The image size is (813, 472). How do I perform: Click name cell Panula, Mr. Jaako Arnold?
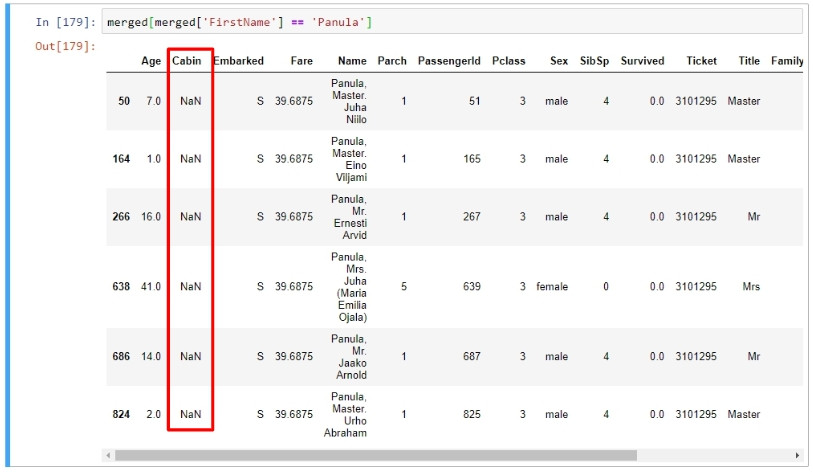click(349, 357)
